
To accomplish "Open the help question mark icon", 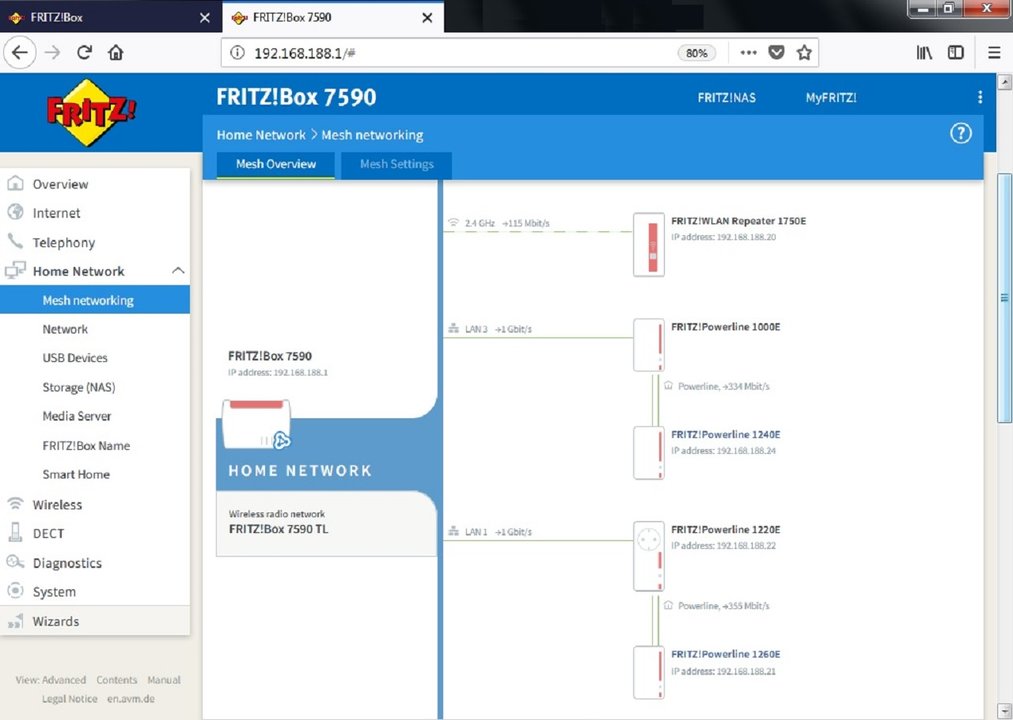I will coord(961,133).
